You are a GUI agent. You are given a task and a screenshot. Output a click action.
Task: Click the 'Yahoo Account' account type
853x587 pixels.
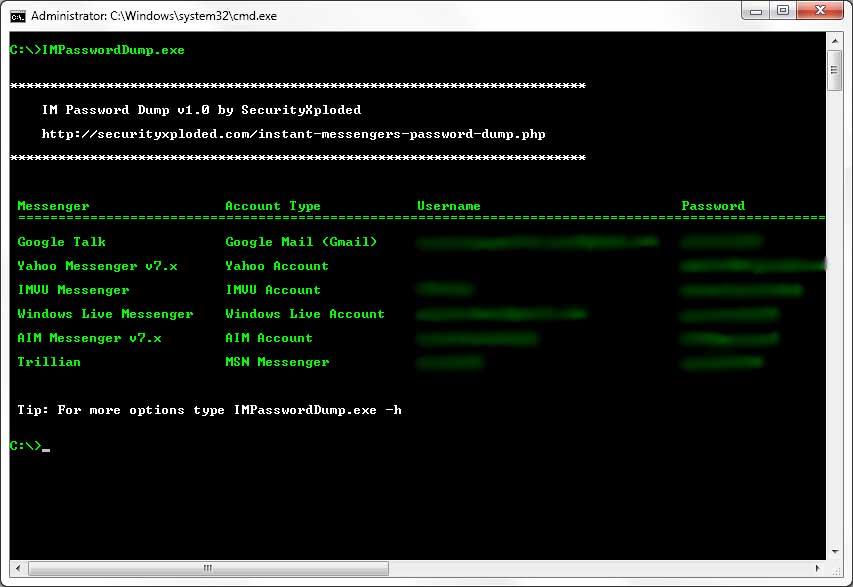tap(277, 266)
